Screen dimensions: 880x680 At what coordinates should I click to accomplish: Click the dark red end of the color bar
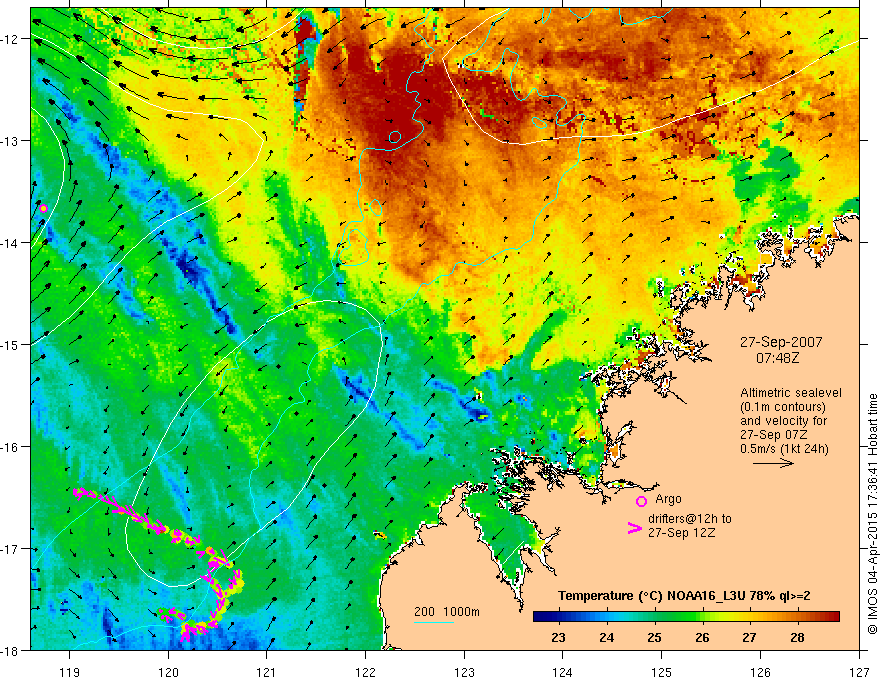833,617
